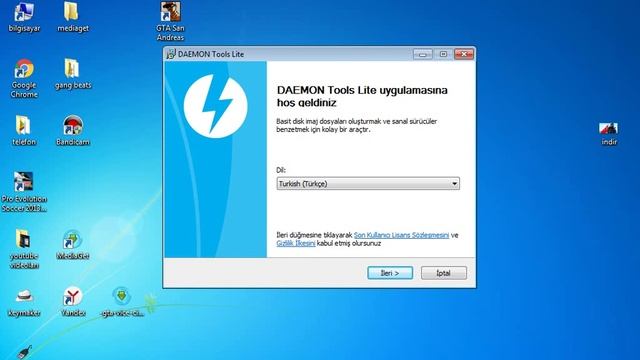Open the mediaget folder icon

click(x=73, y=17)
